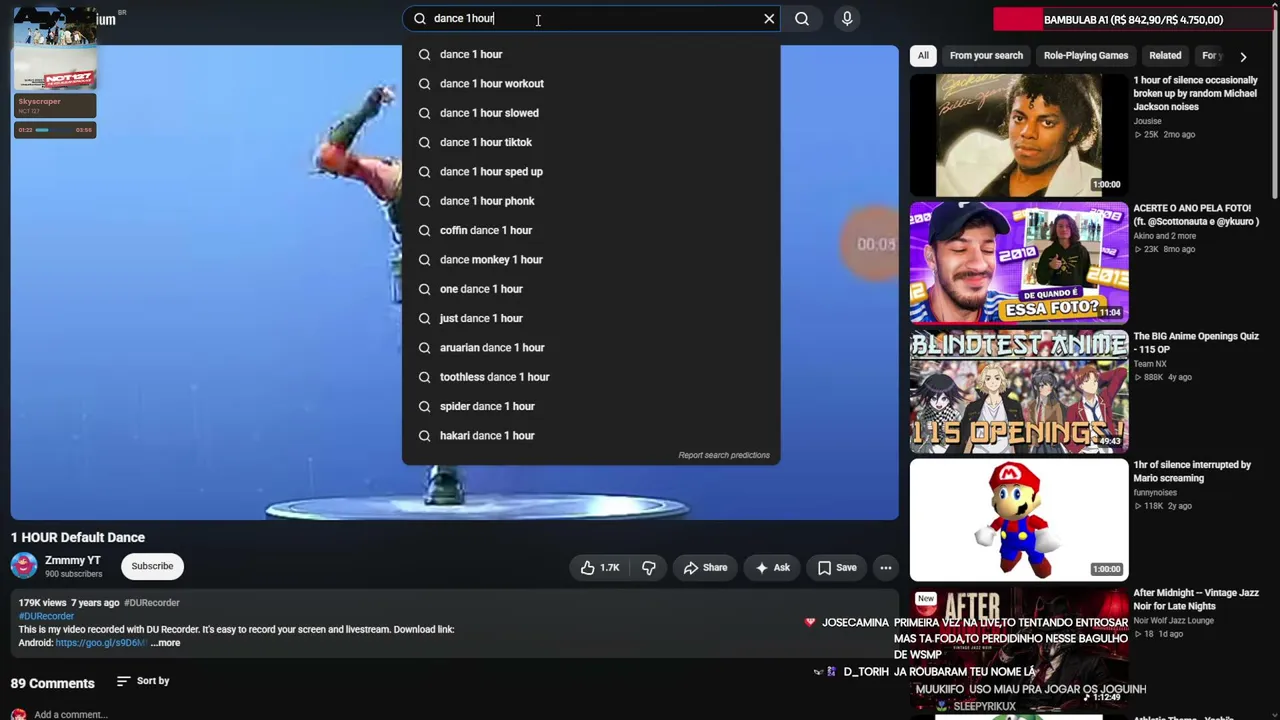This screenshot has height=720, width=1280.
Task: Open "1hr of silence interrupted by Mario screaming" title
Action: [x=1192, y=471]
